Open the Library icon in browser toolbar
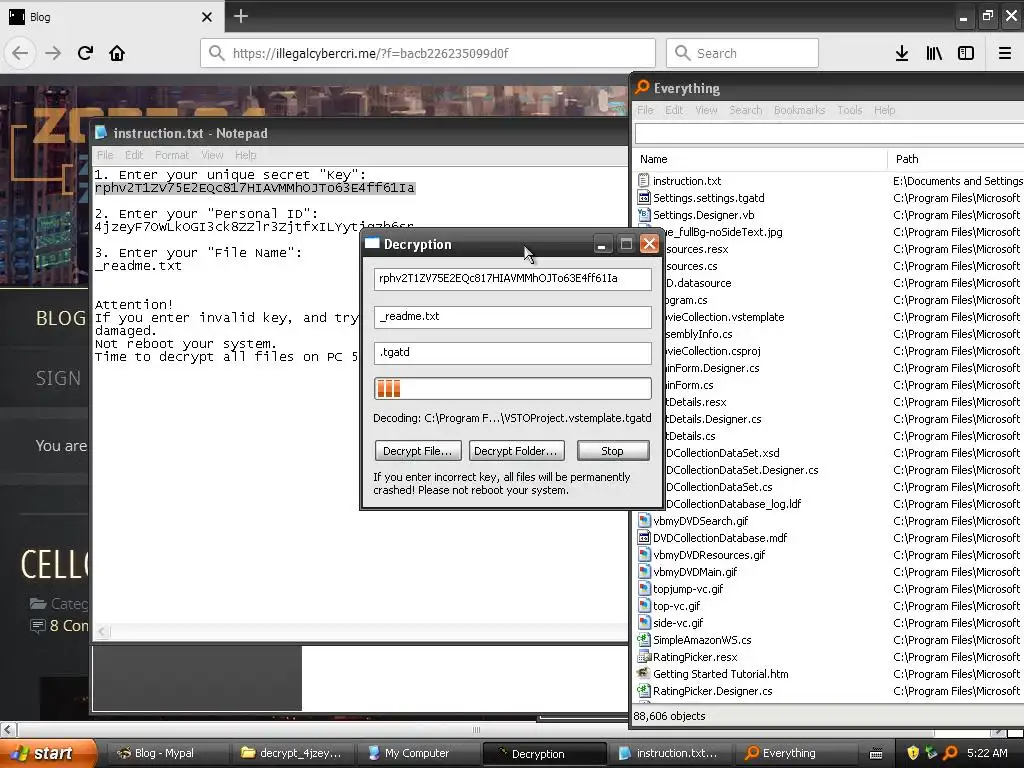1024x768 pixels. click(934, 53)
